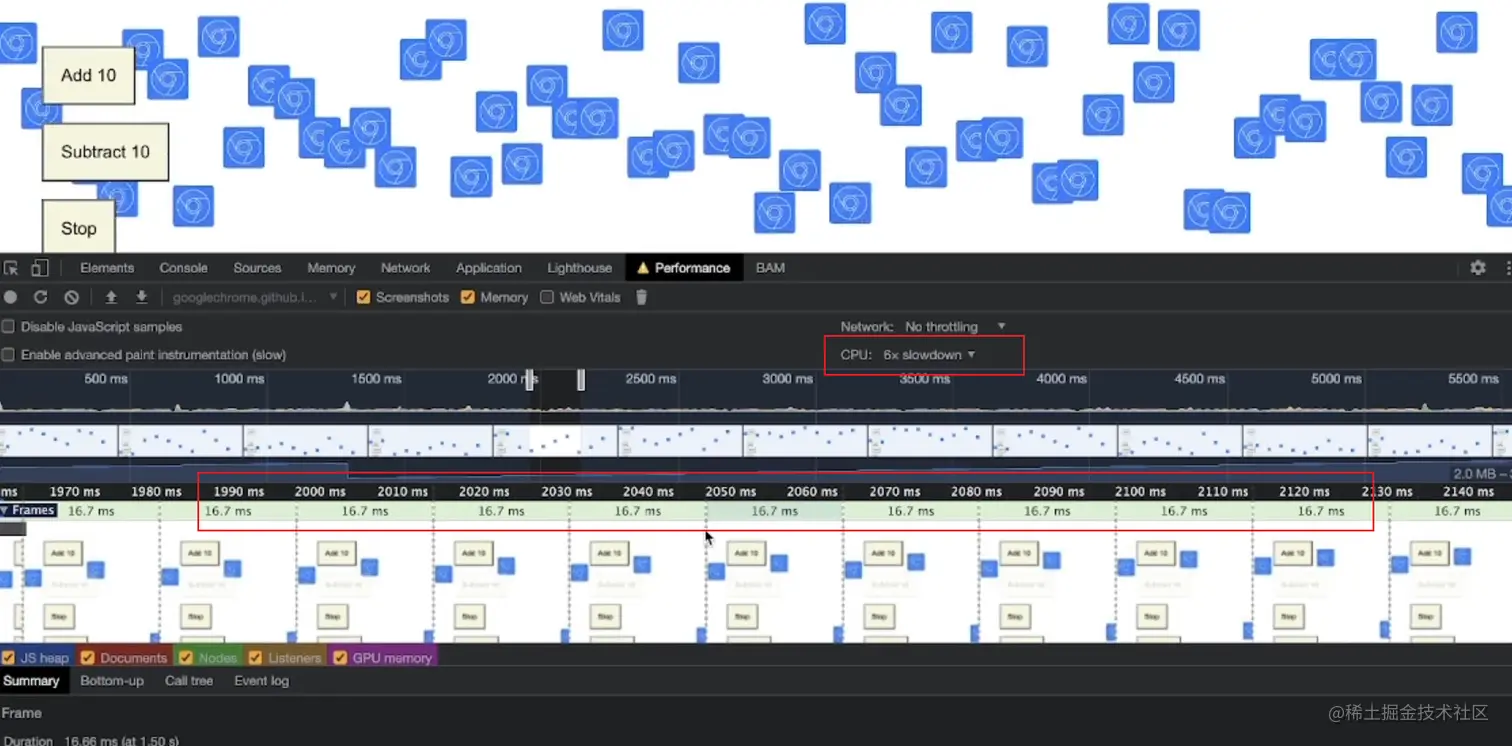Toggle the device toolbar icon
This screenshot has width=1512, height=746.
coord(40,268)
